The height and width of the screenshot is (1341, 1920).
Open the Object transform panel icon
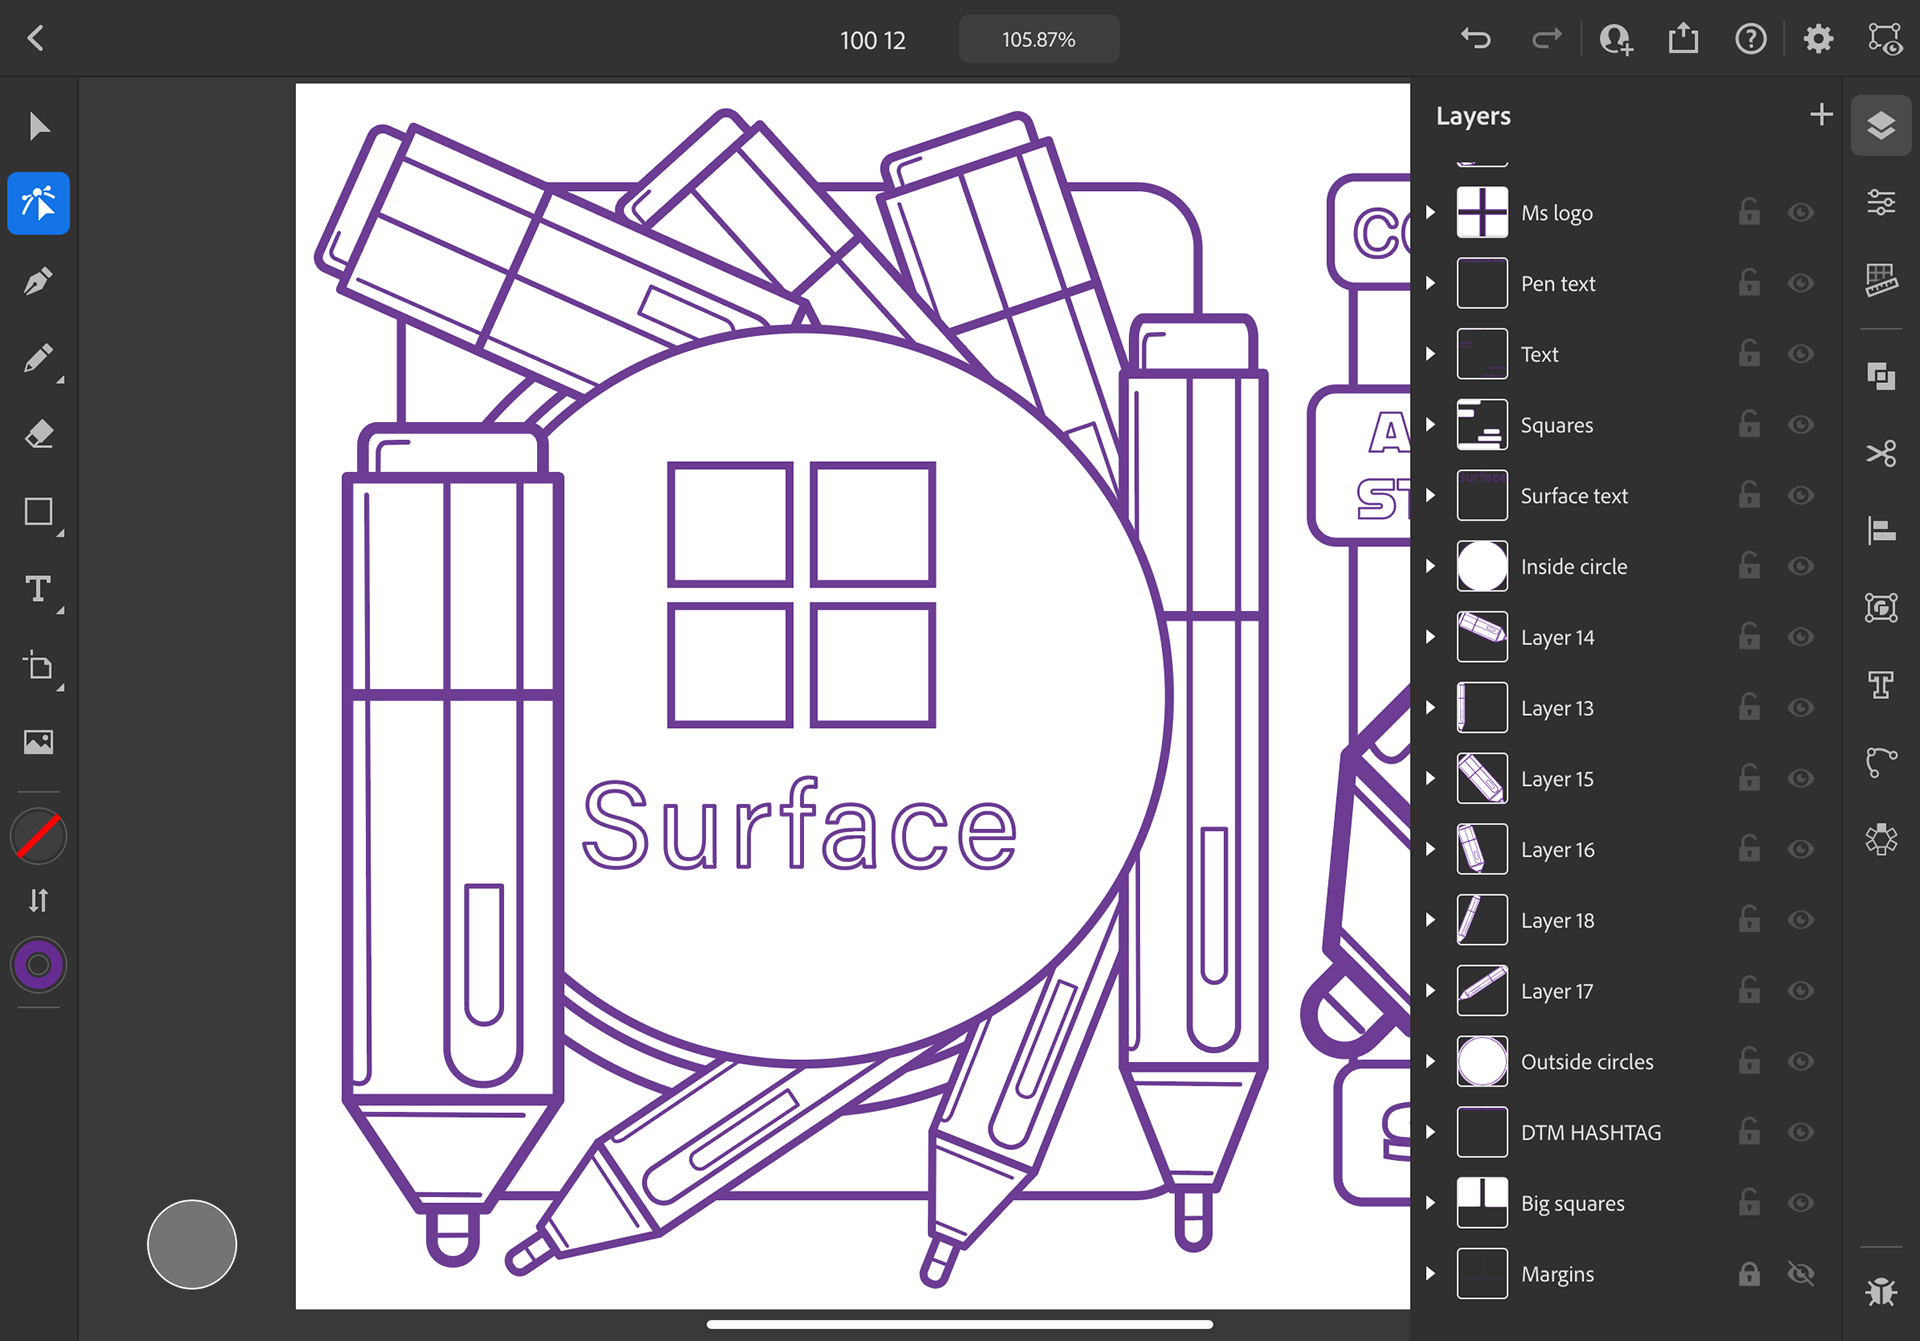[x=1881, y=607]
